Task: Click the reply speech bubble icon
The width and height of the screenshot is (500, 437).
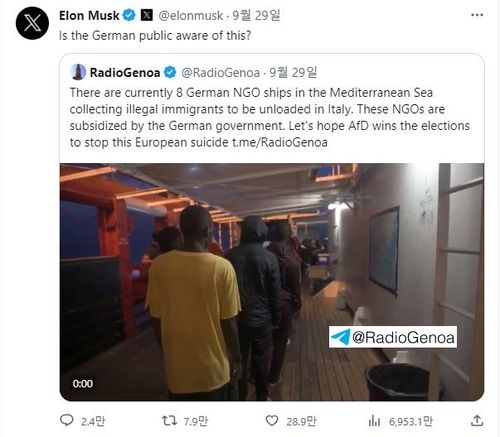Action: point(66,420)
